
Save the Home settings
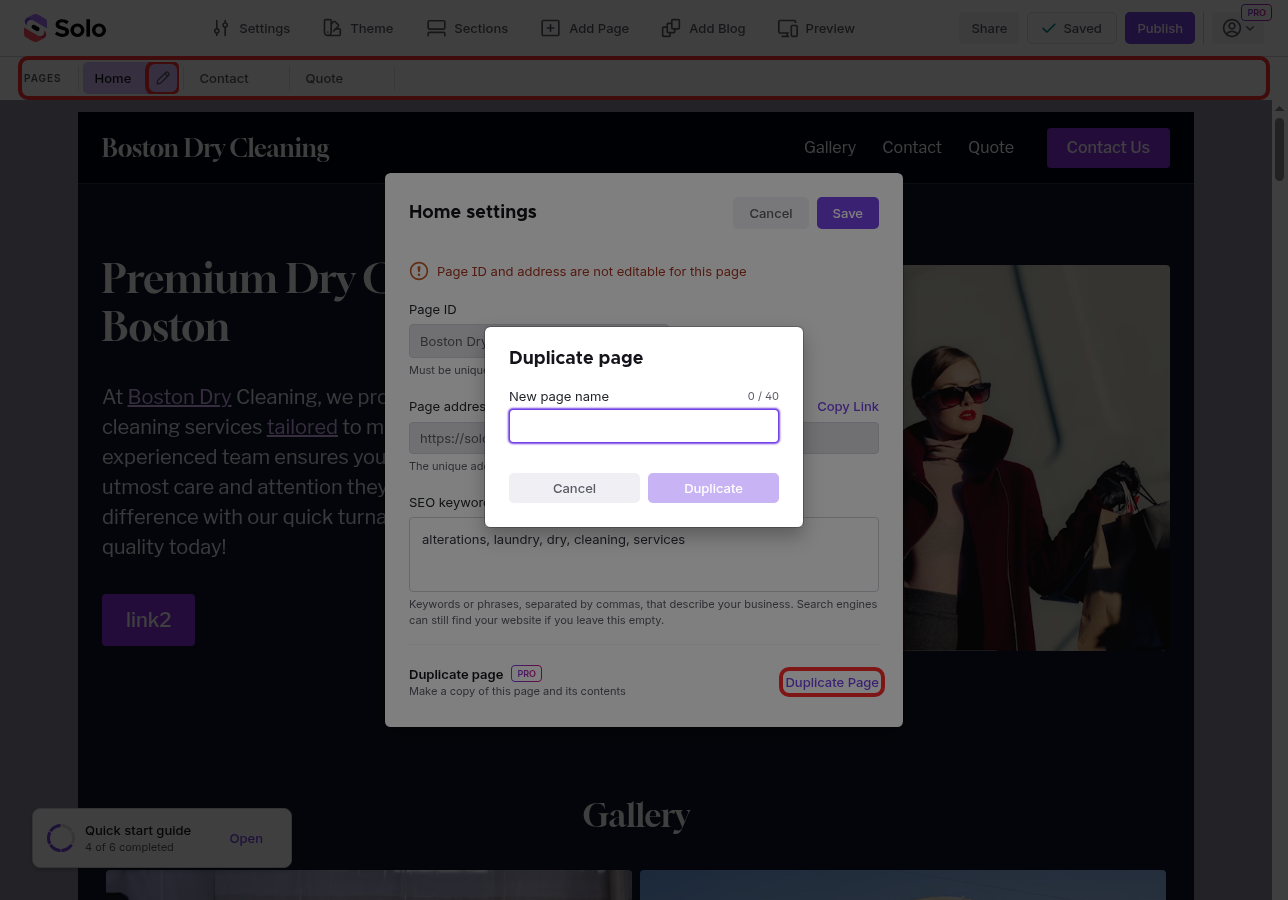point(847,213)
